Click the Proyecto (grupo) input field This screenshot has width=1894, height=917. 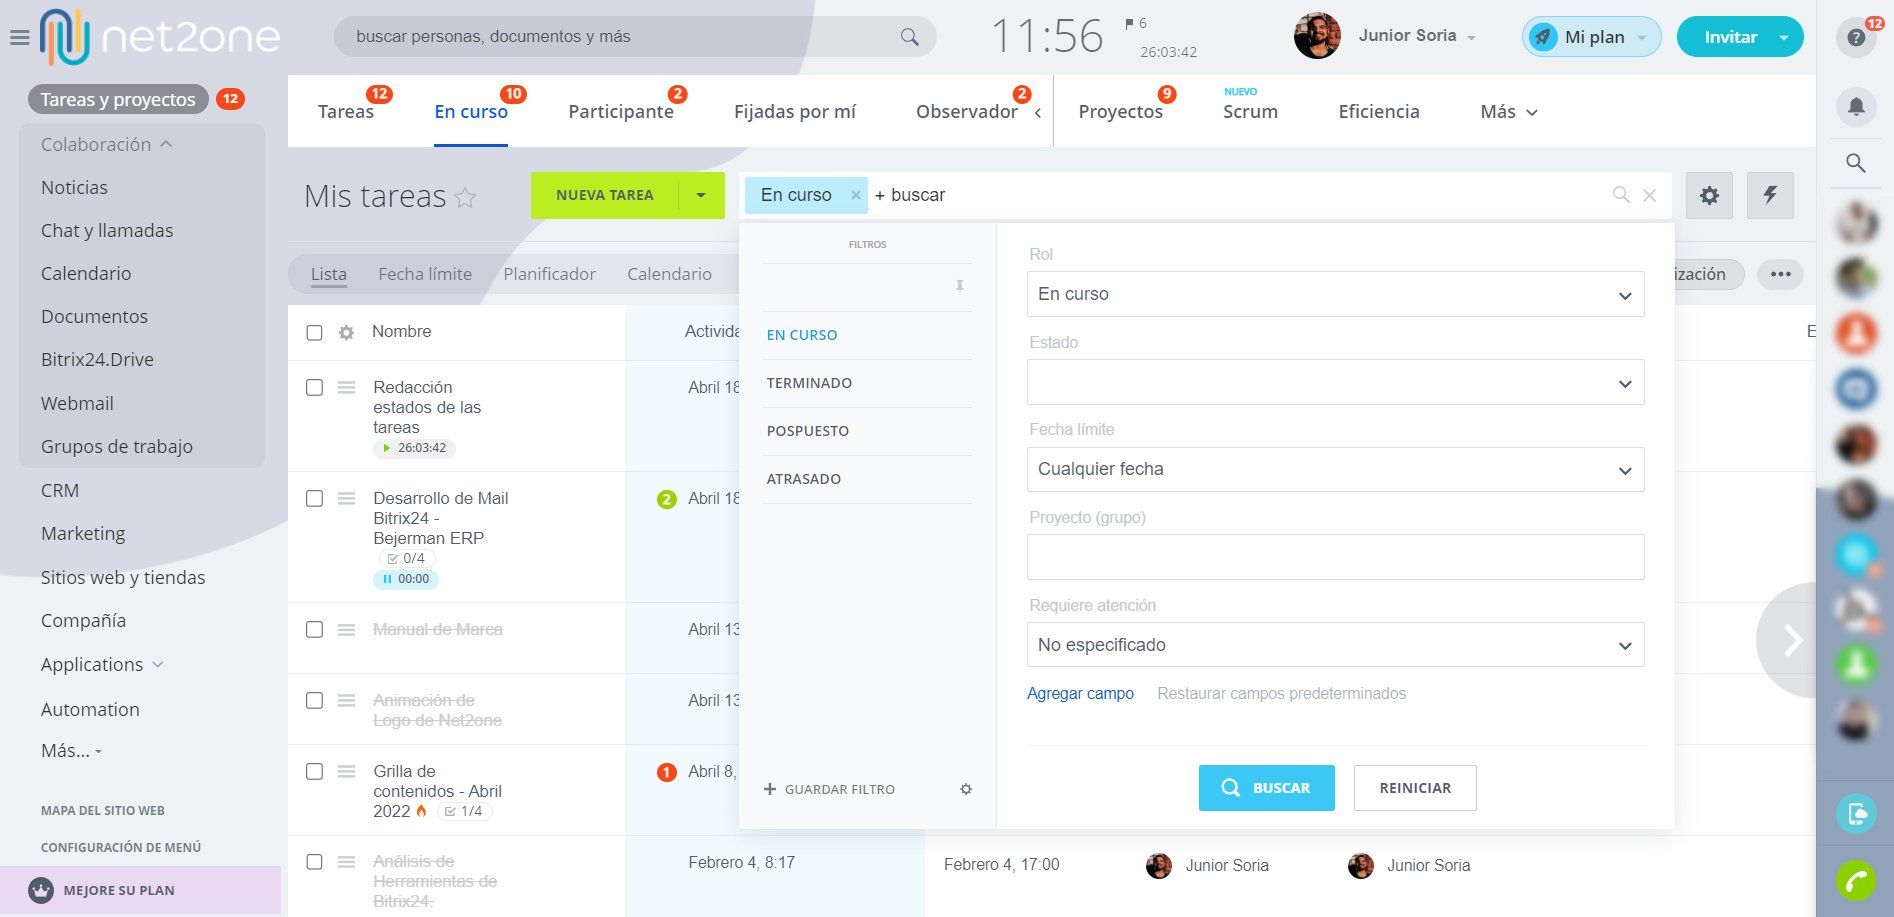pyautogui.click(x=1335, y=557)
